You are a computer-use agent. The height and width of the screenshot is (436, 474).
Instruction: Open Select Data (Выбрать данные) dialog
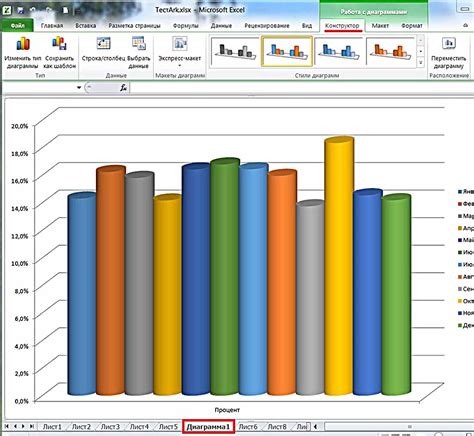[x=139, y=53]
